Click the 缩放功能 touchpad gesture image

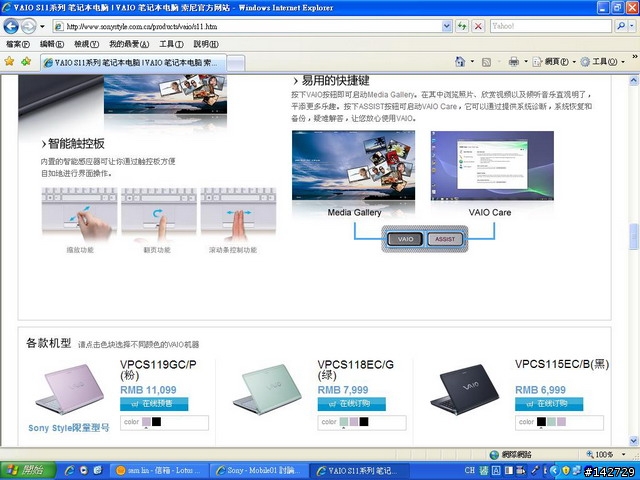coord(80,213)
